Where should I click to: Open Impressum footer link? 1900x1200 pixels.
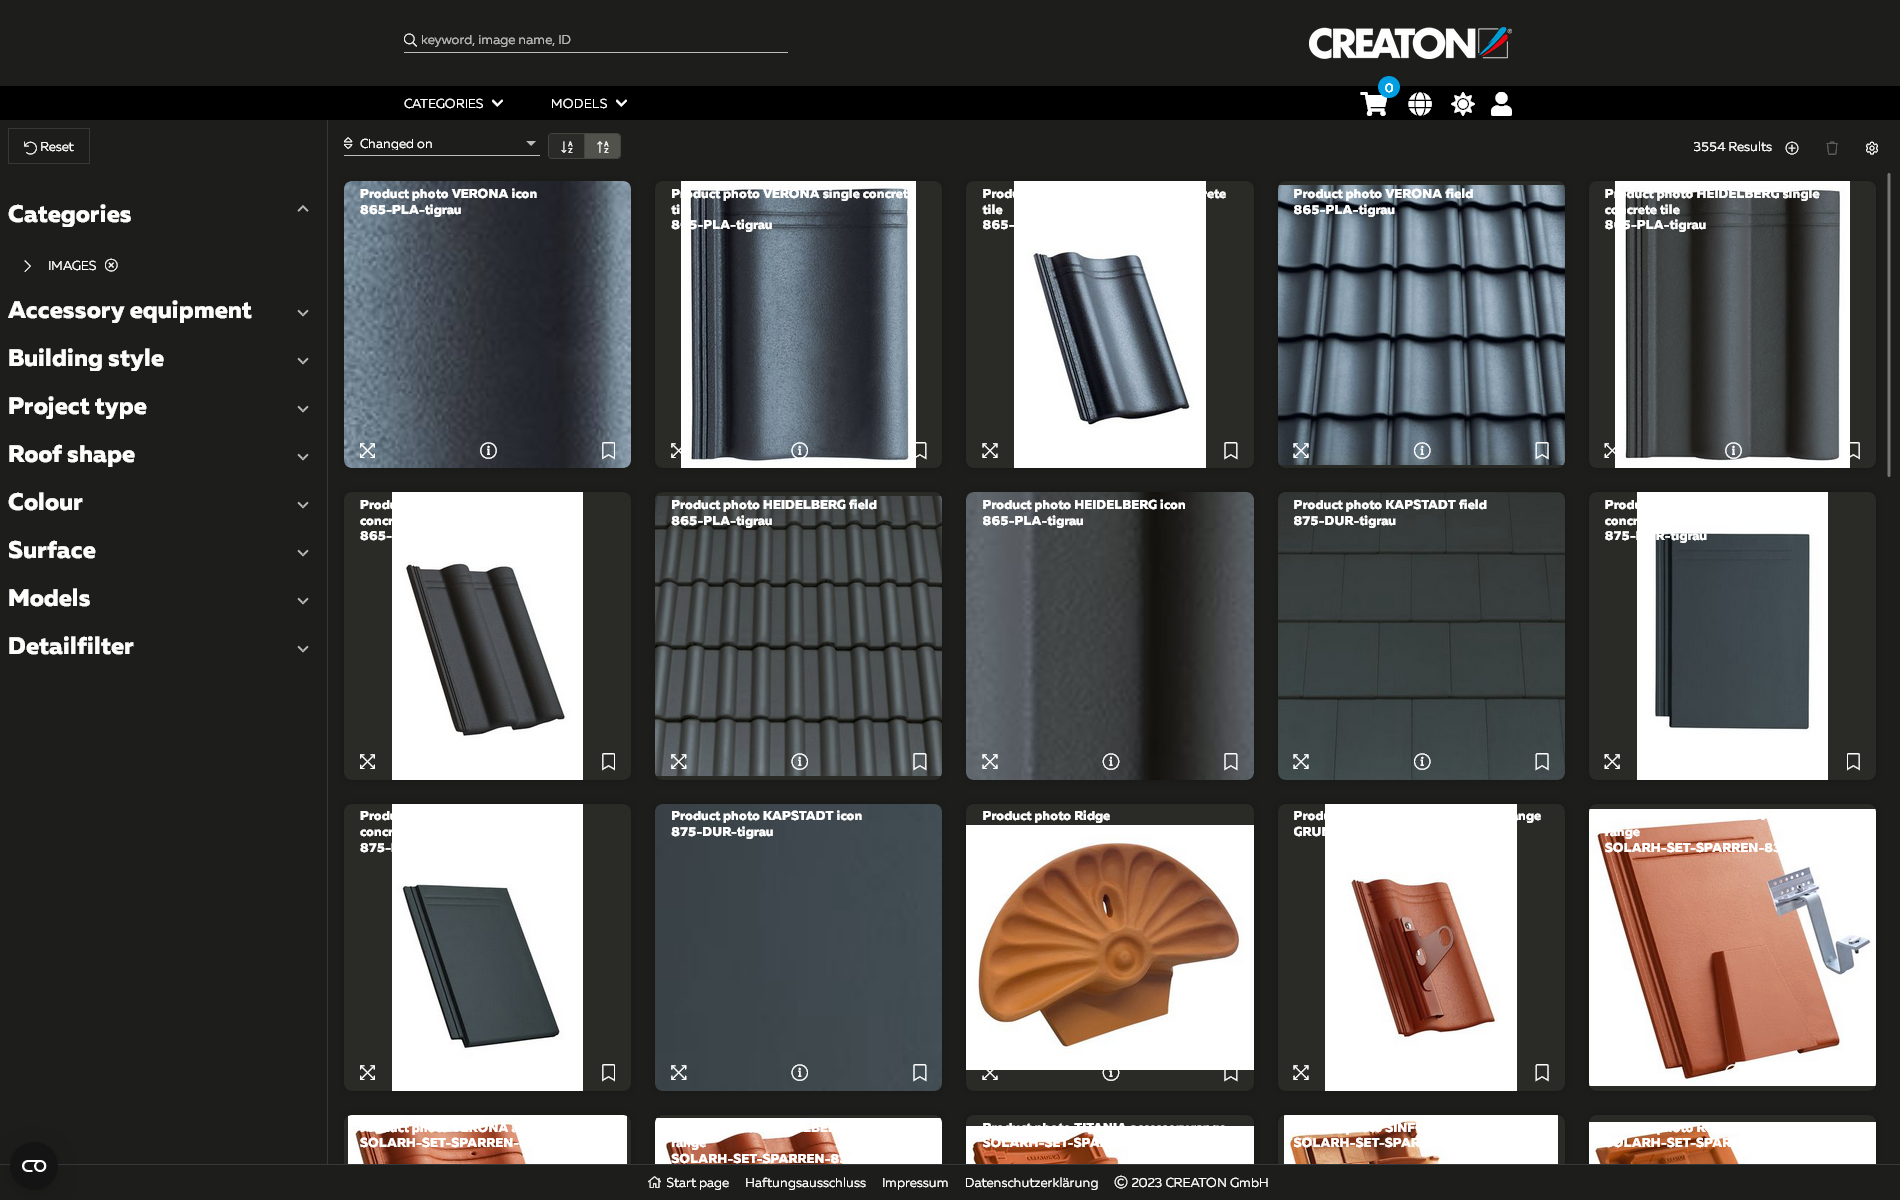(915, 1183)
